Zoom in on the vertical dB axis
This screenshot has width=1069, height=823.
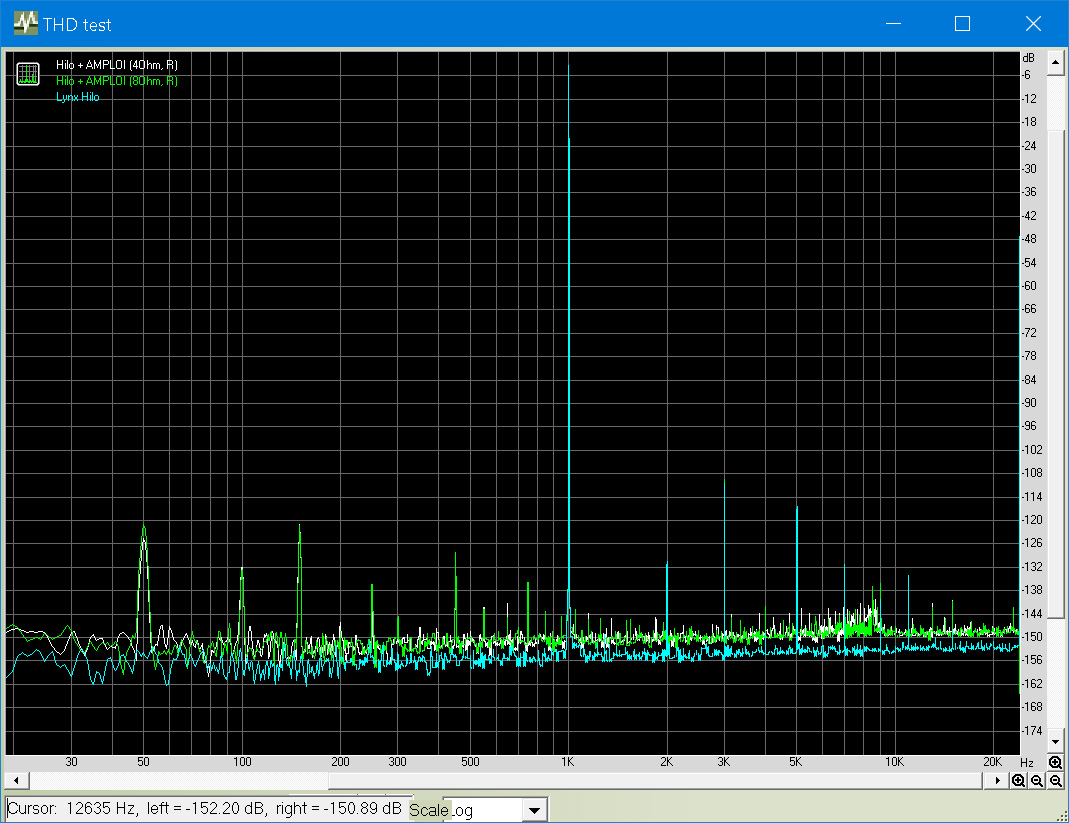click(1055, 763)
